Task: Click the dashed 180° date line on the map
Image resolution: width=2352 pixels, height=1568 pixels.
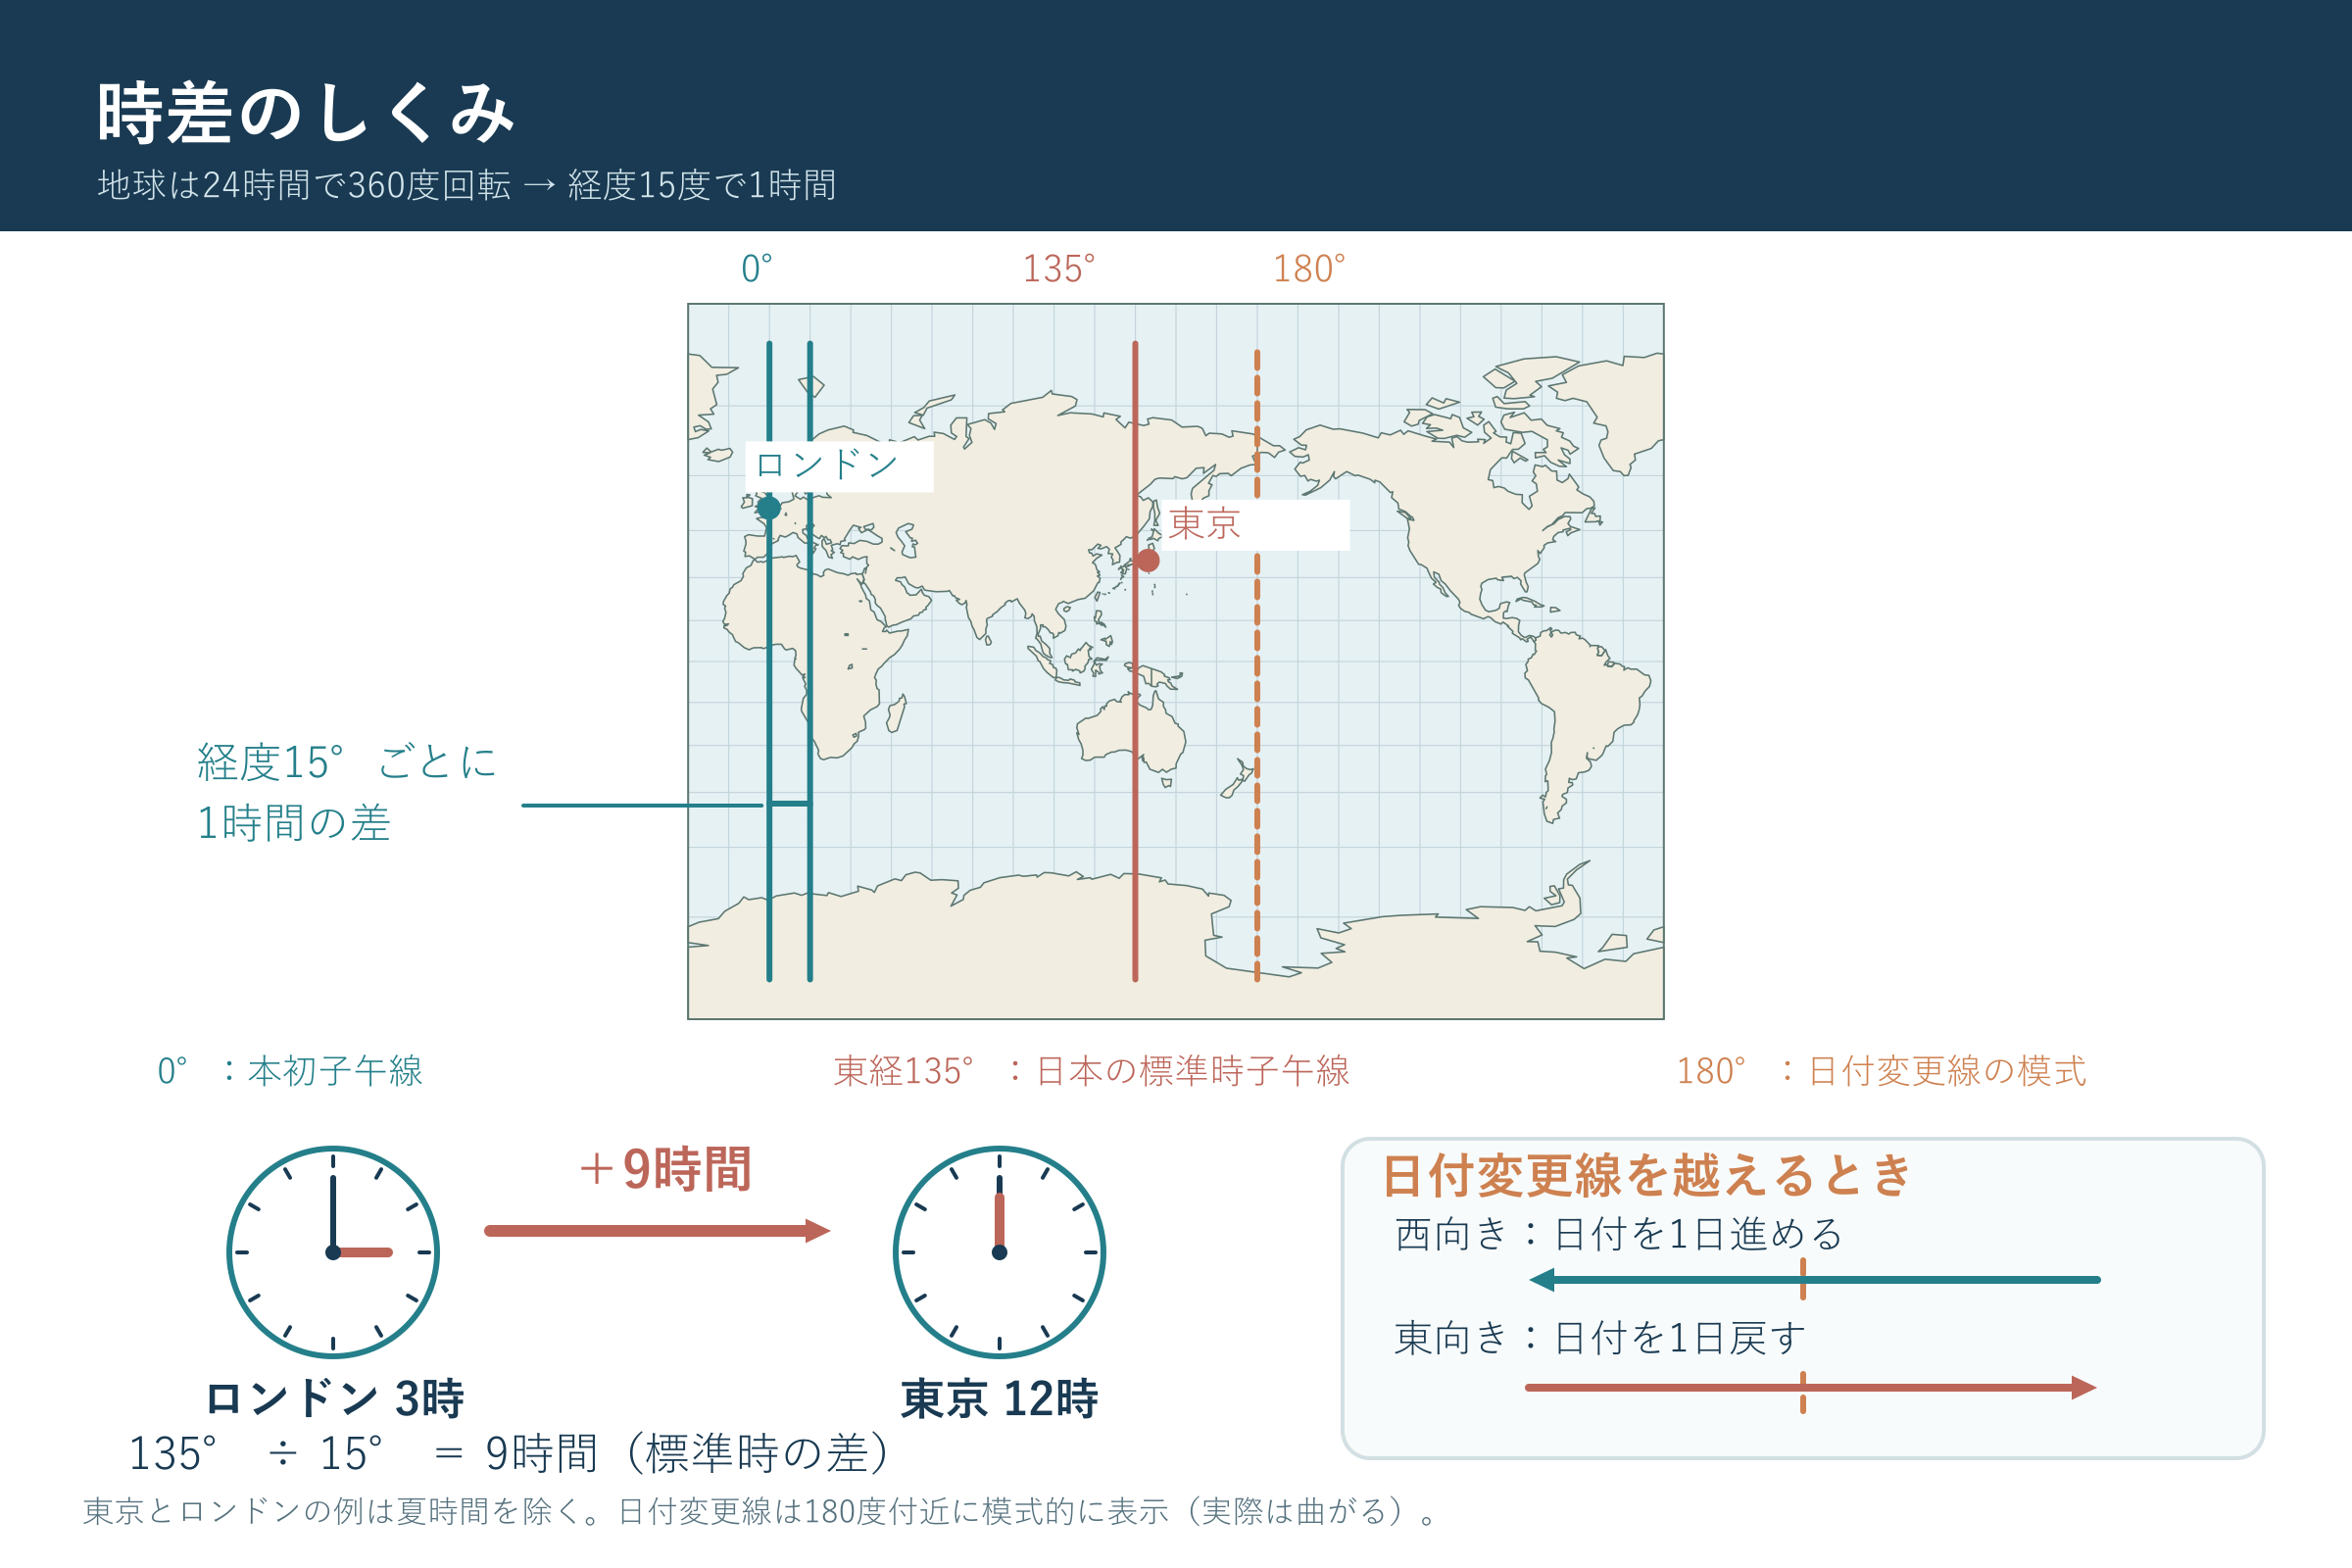Action: [x=1257, y=665]
